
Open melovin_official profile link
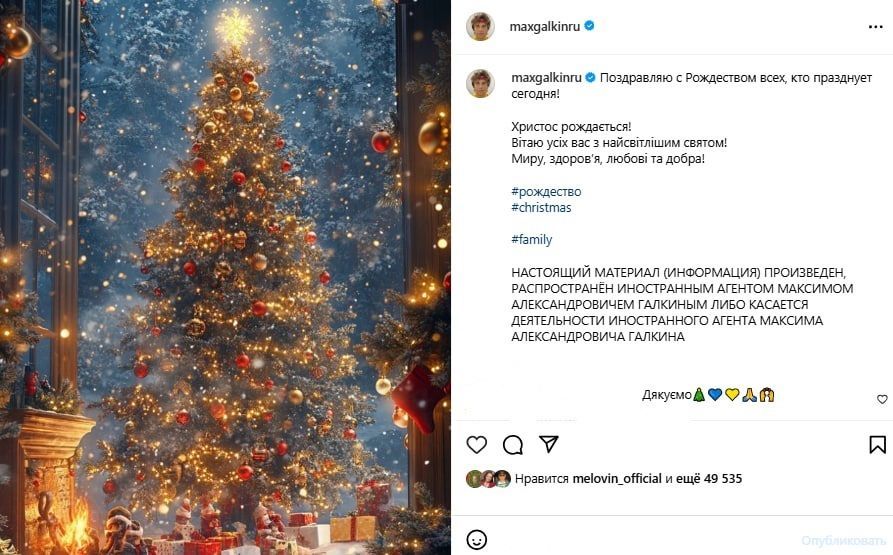point(617,479)
